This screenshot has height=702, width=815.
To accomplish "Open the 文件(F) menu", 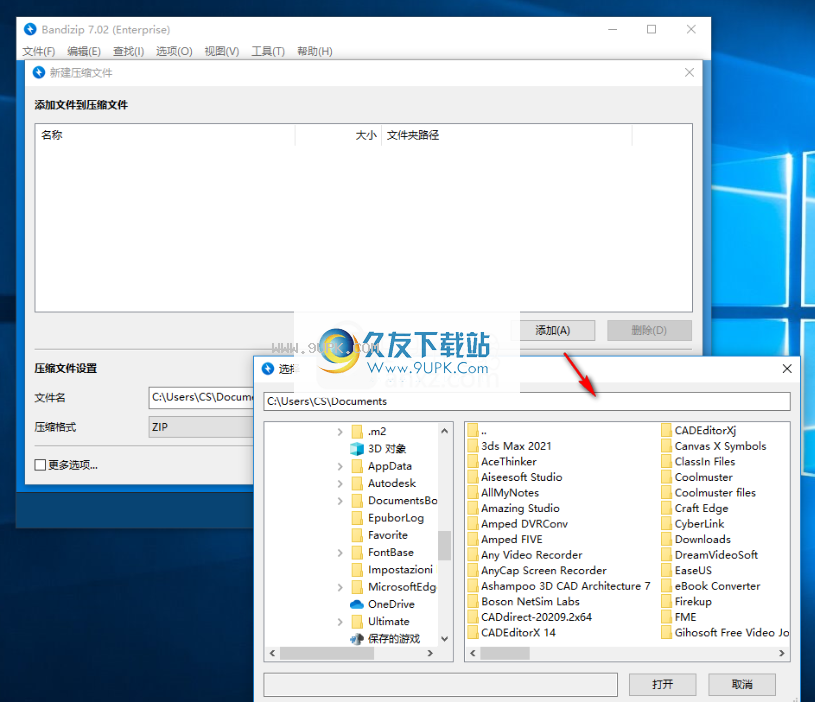I will (38, 51).
